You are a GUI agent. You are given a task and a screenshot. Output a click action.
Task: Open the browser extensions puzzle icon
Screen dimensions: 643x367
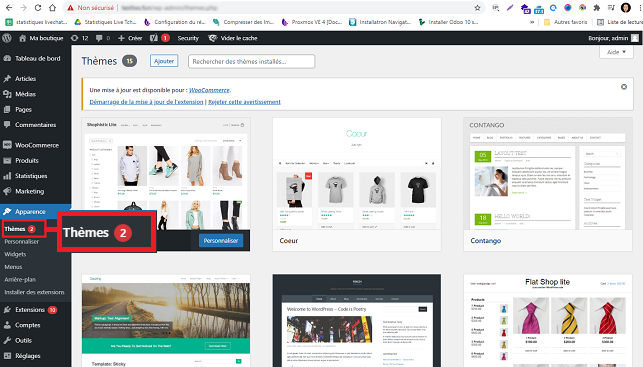pos(597,8)
